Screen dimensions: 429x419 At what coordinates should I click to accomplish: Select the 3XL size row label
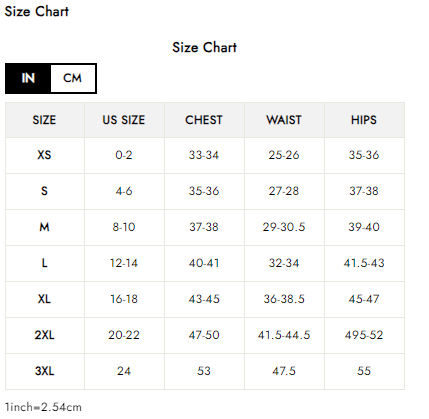[45, 371]
